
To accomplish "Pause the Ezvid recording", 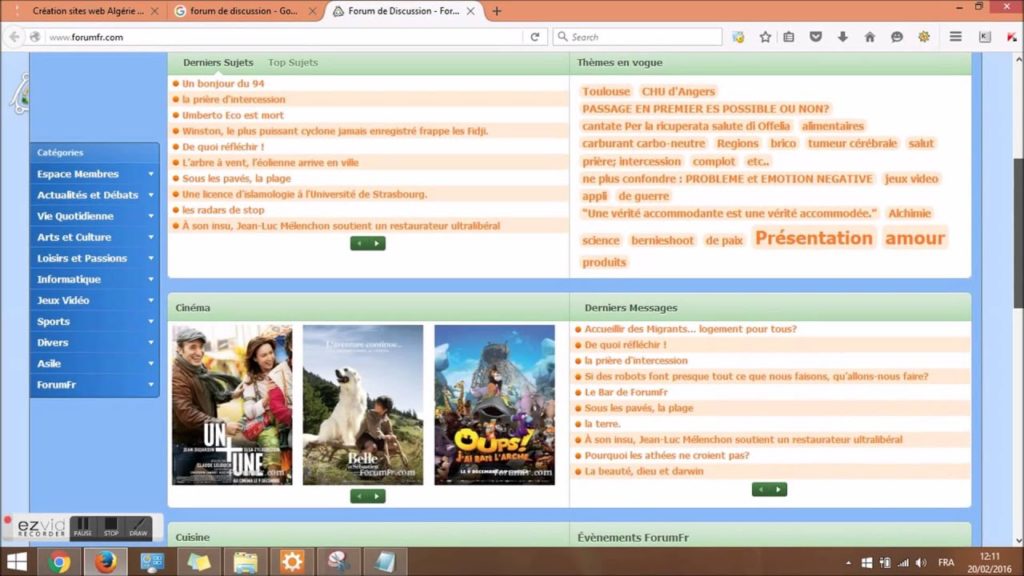I will [x=82, y=527].
